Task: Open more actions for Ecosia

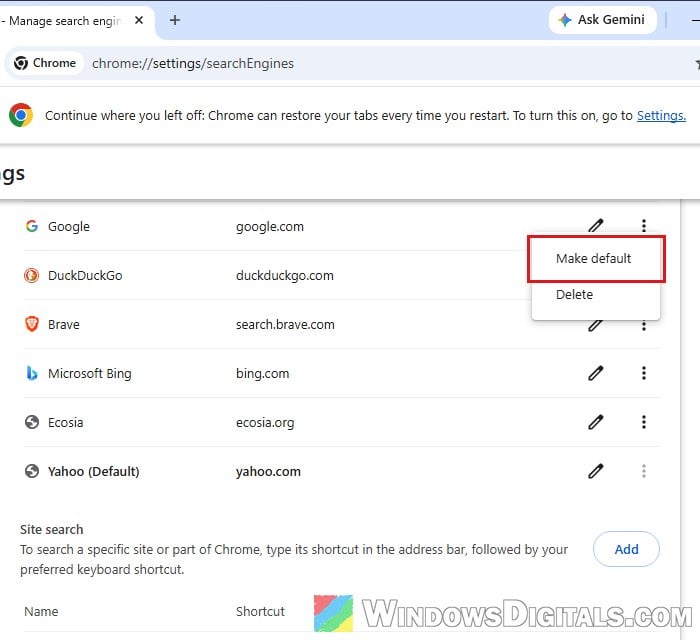Action: [644, 422]
